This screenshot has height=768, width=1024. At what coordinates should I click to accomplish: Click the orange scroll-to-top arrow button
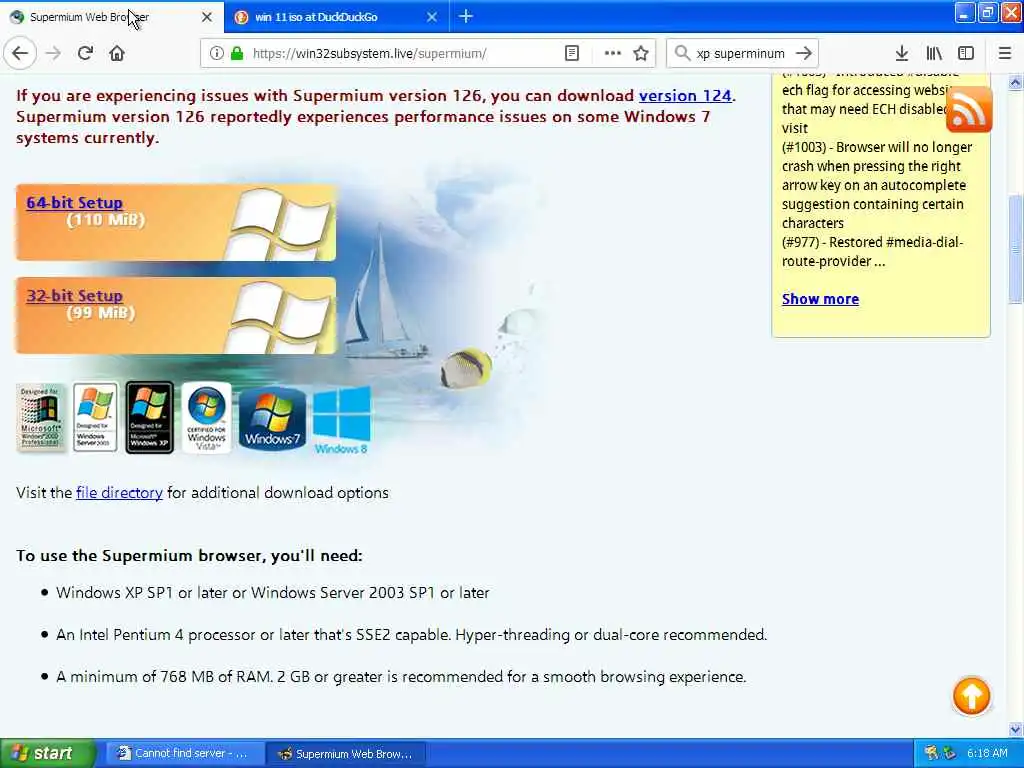point(972,696)
